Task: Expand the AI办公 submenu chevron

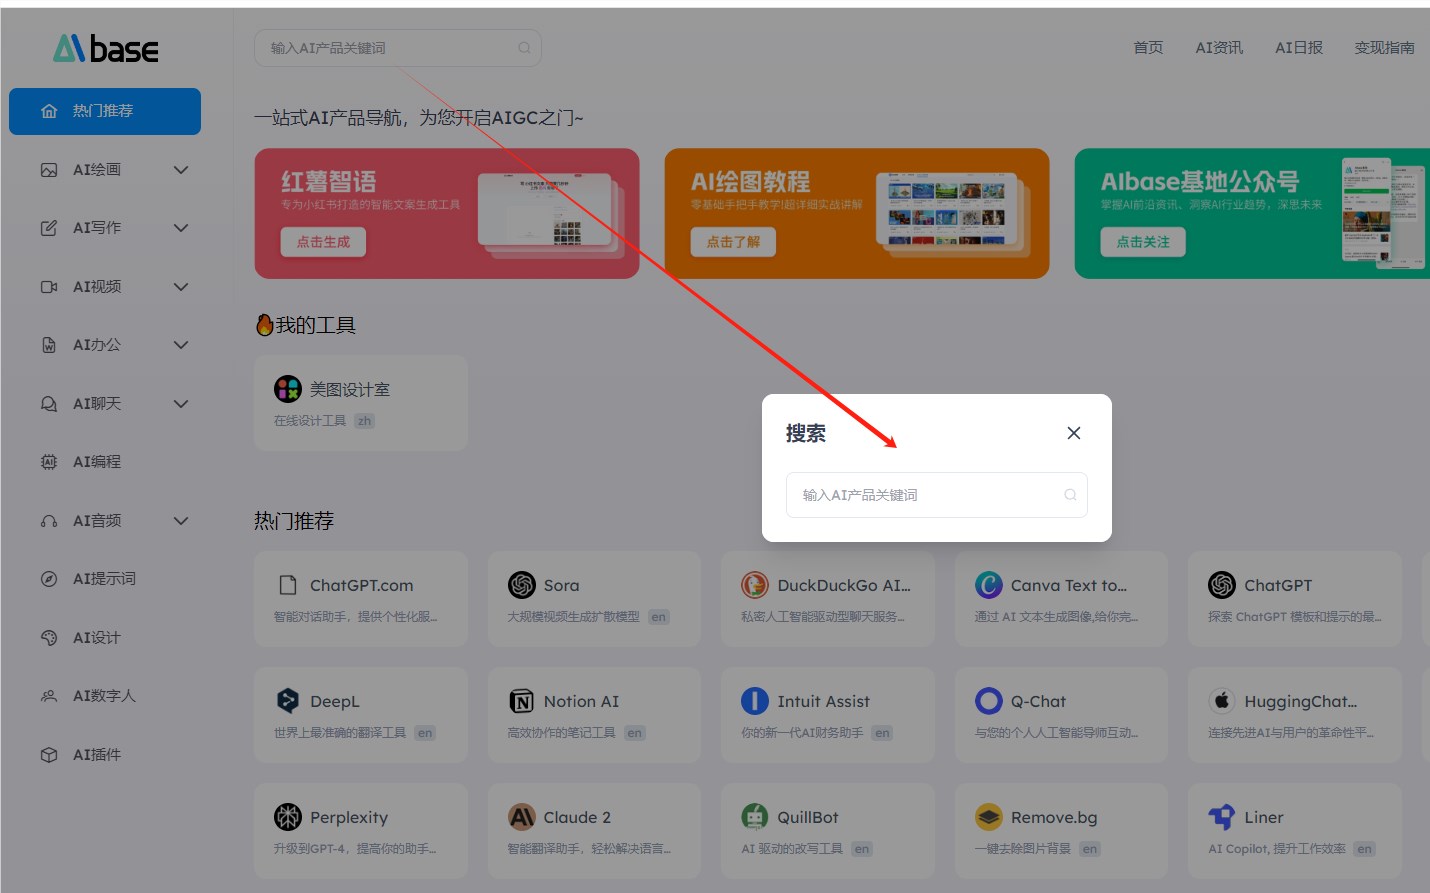Action: tap(181, 345)
